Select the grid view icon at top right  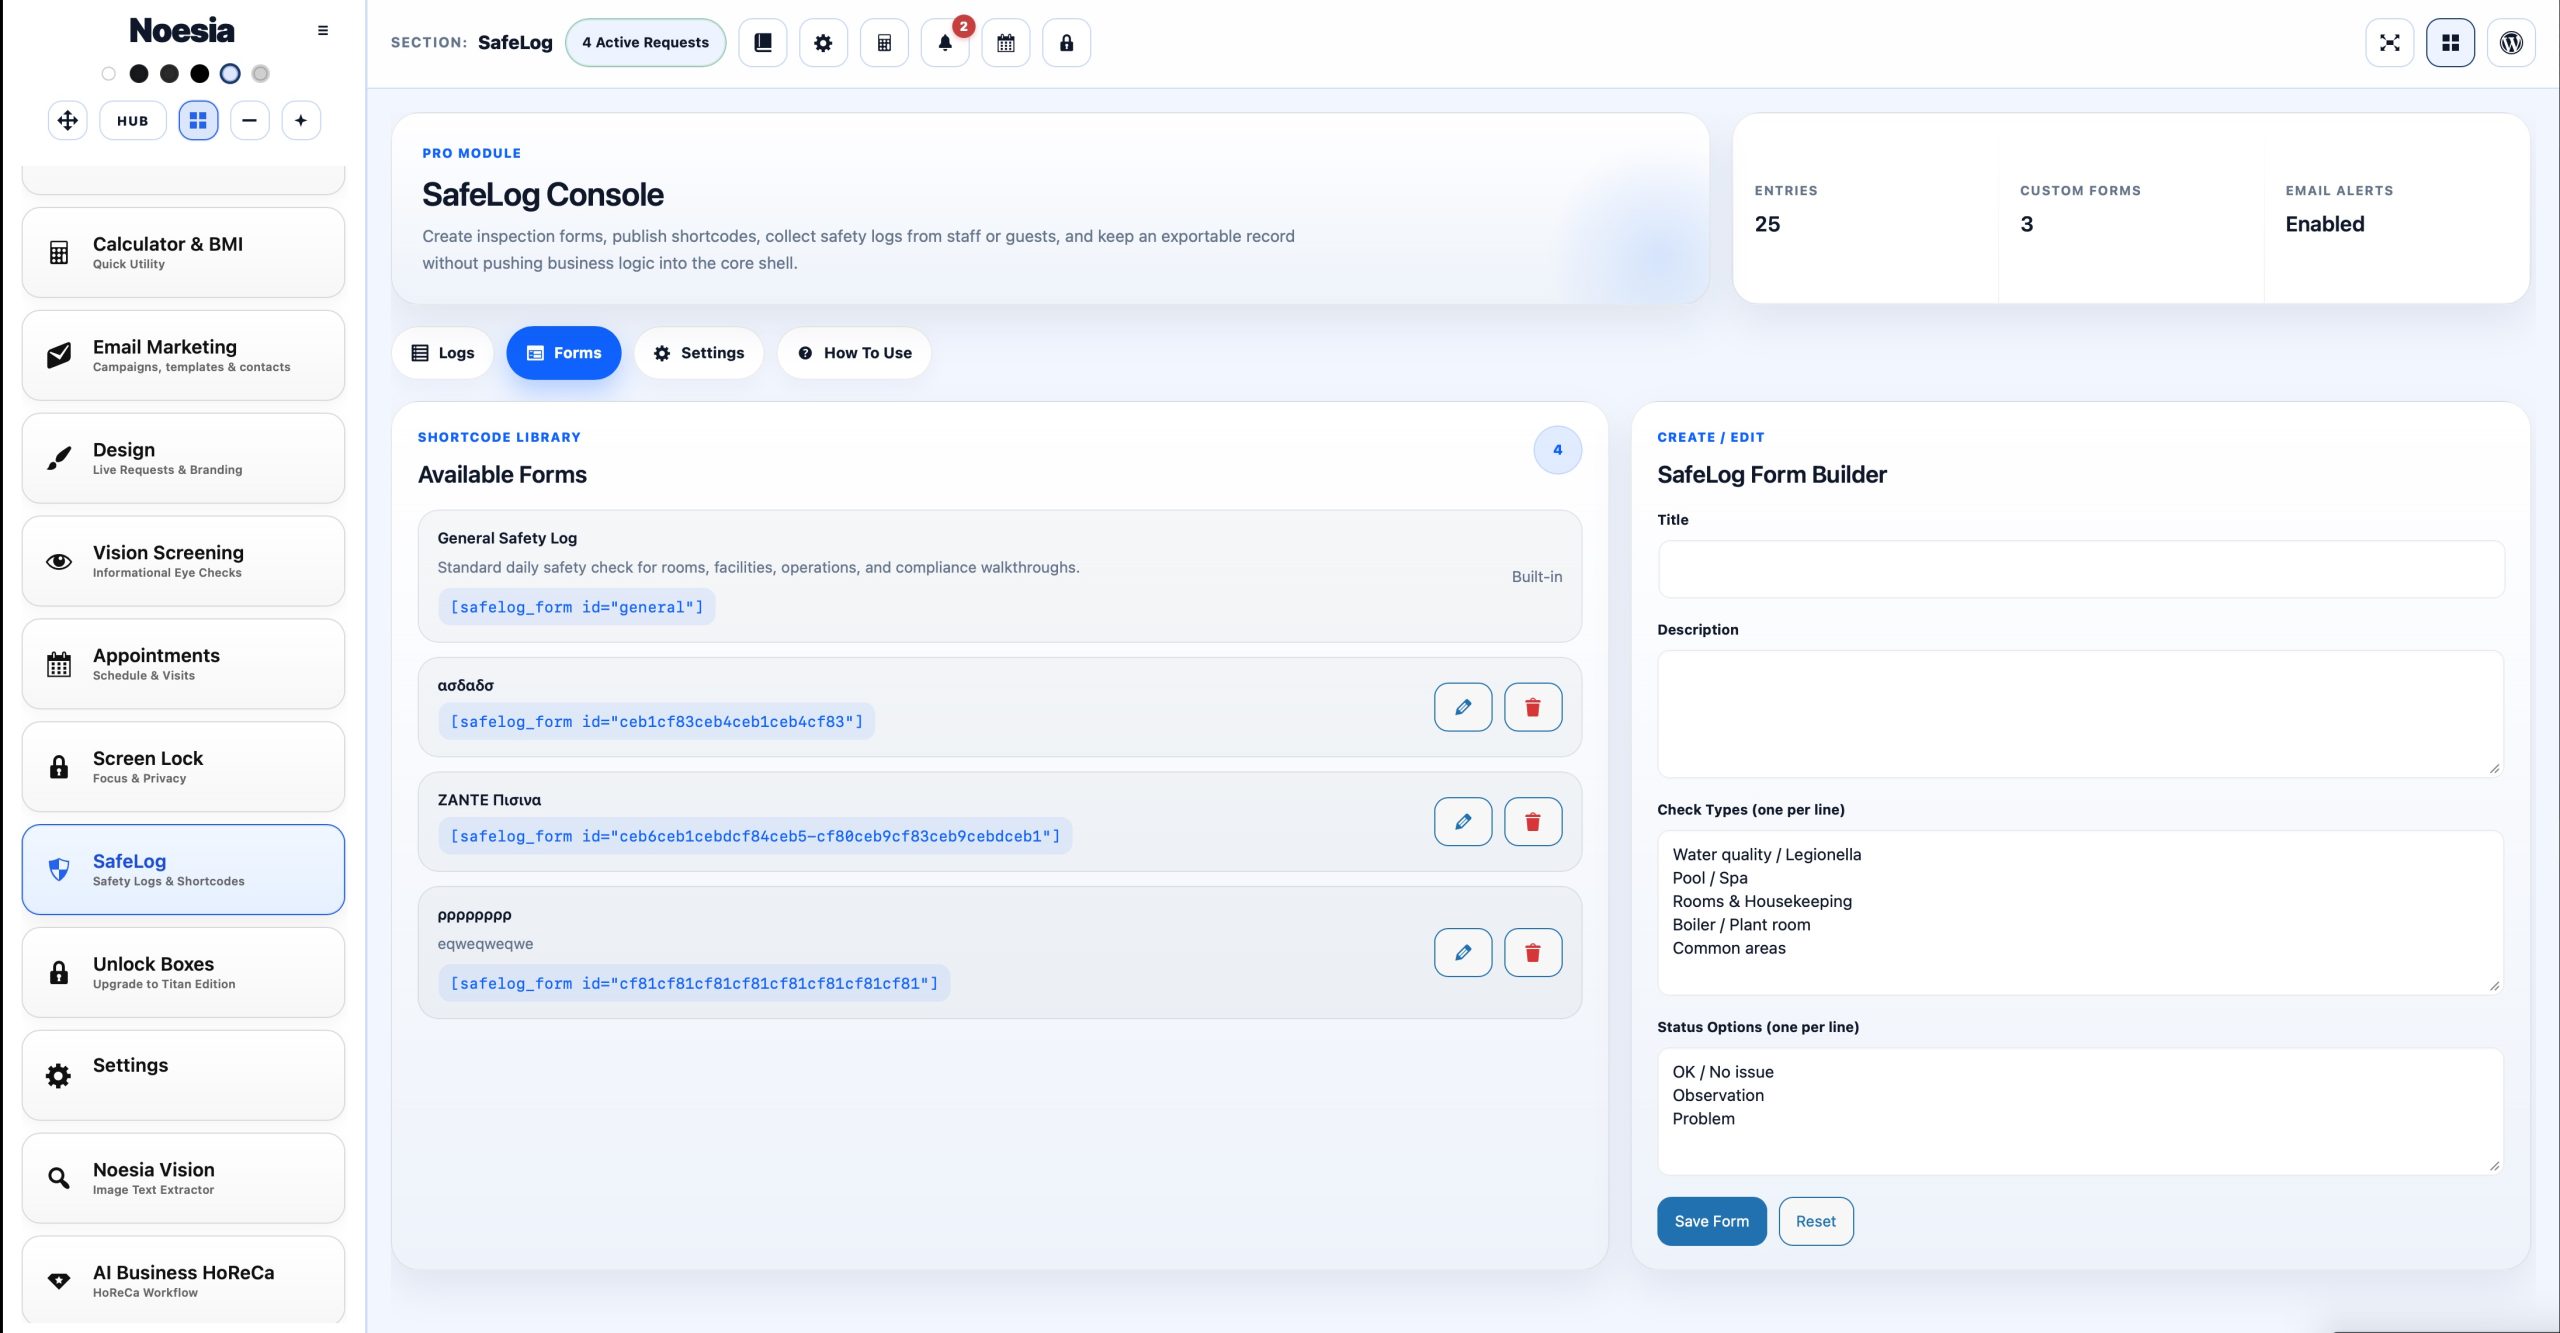2451,43
